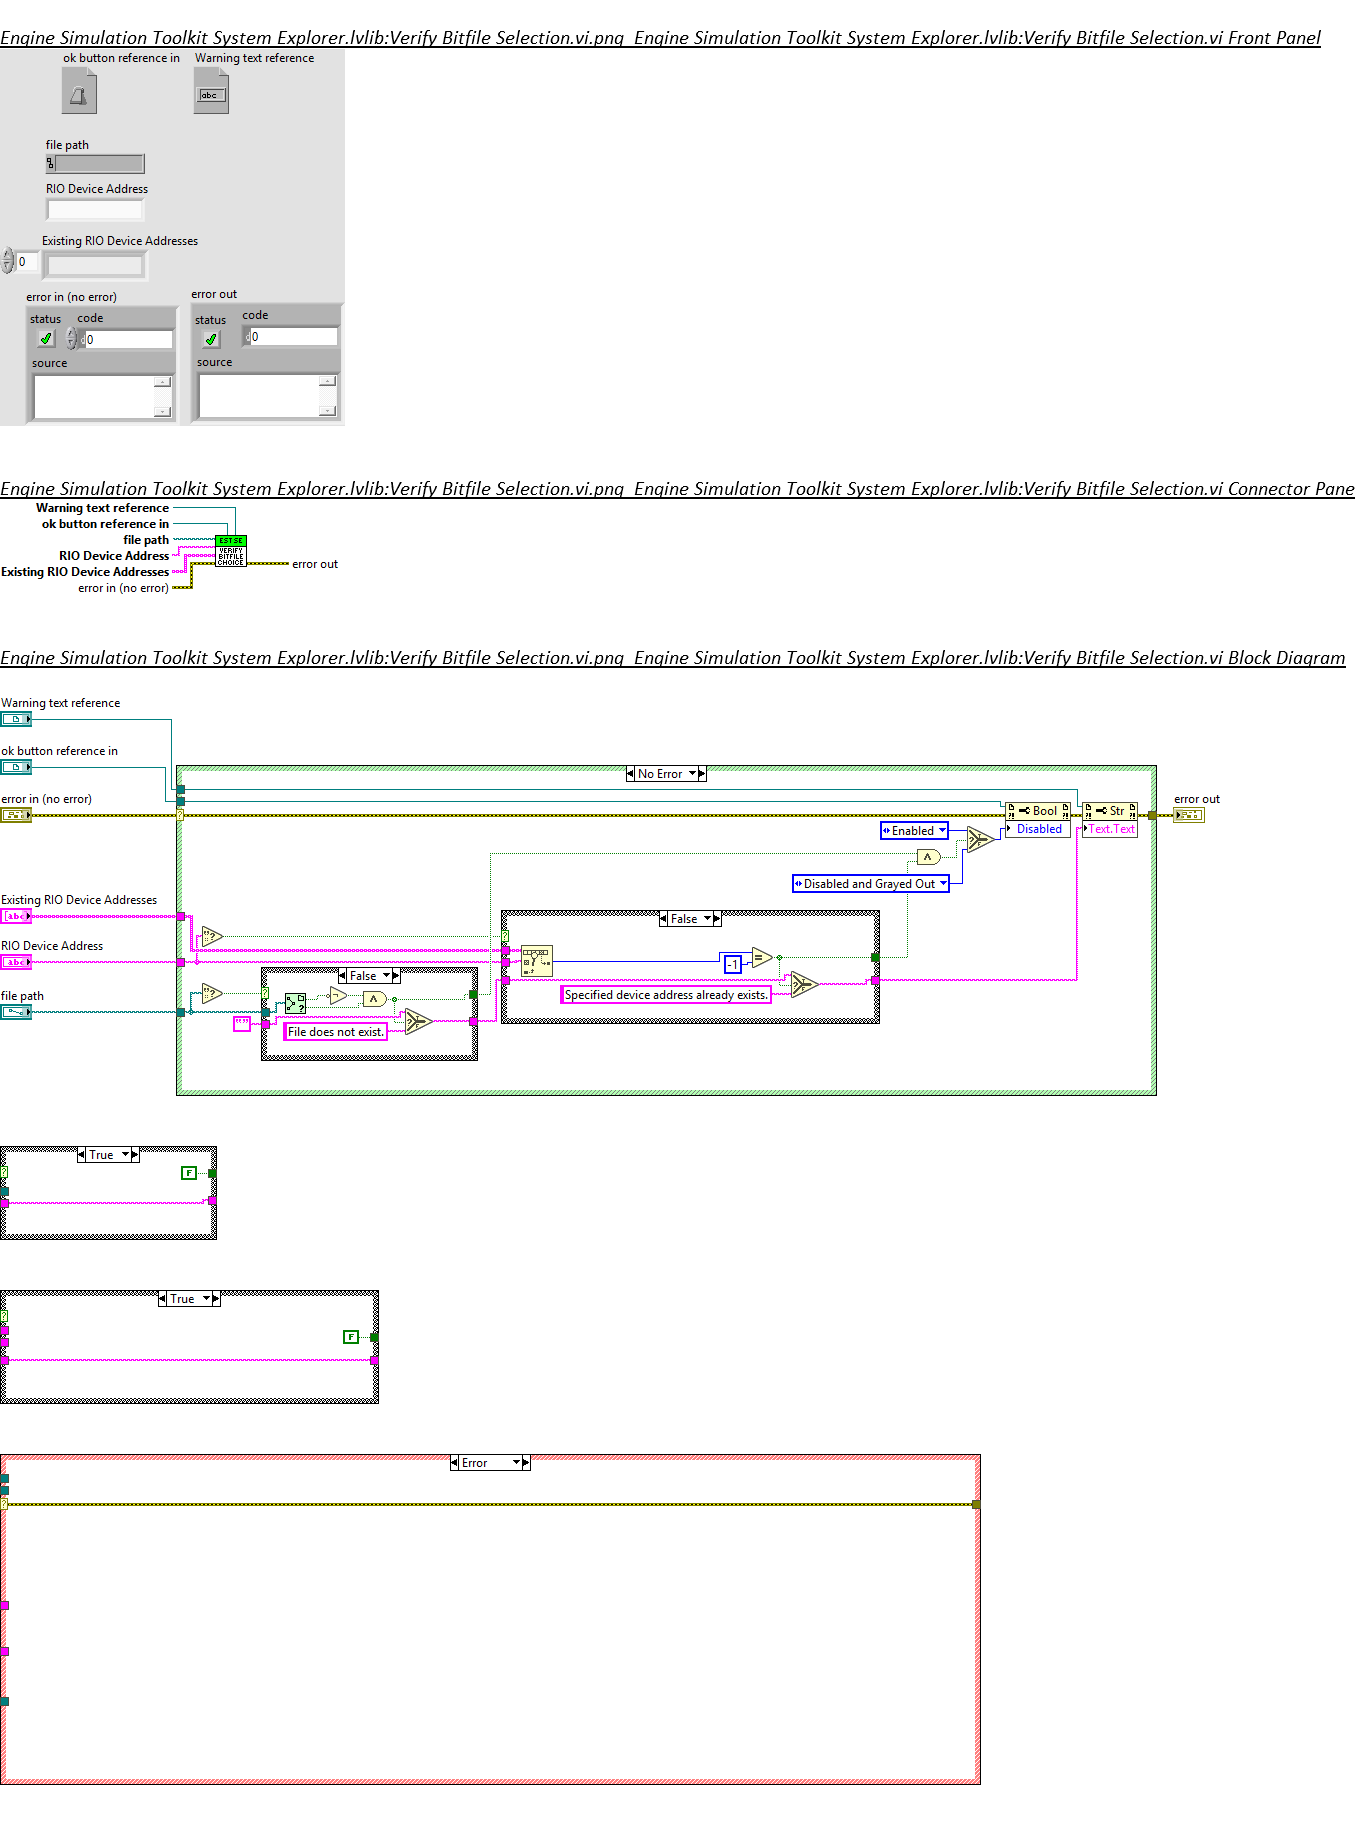Select the Warning text reference diagram terminal

tap(16, 719)
